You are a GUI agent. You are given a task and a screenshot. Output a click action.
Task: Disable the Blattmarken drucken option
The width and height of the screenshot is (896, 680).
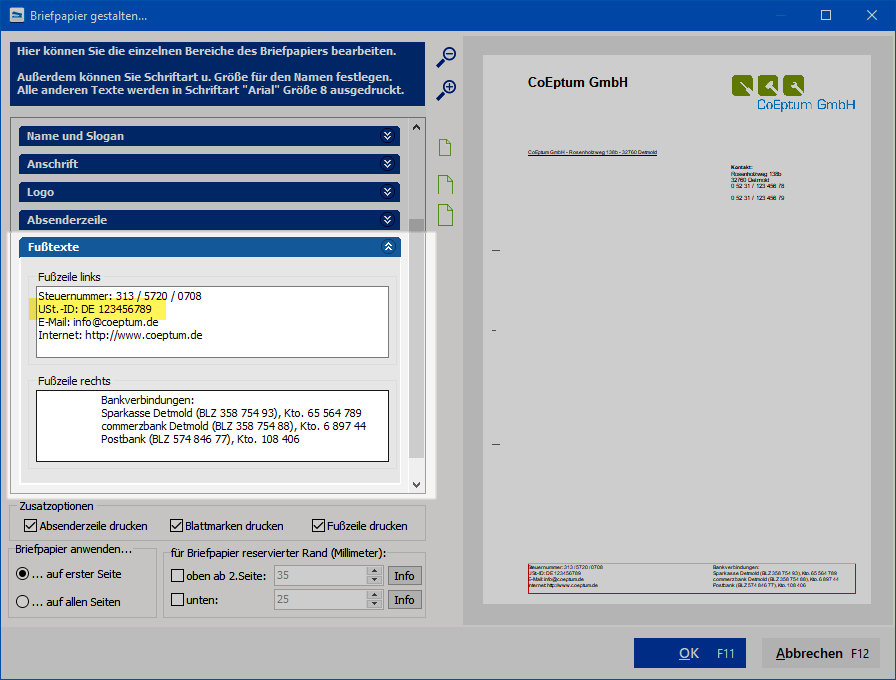coord(177,526)
